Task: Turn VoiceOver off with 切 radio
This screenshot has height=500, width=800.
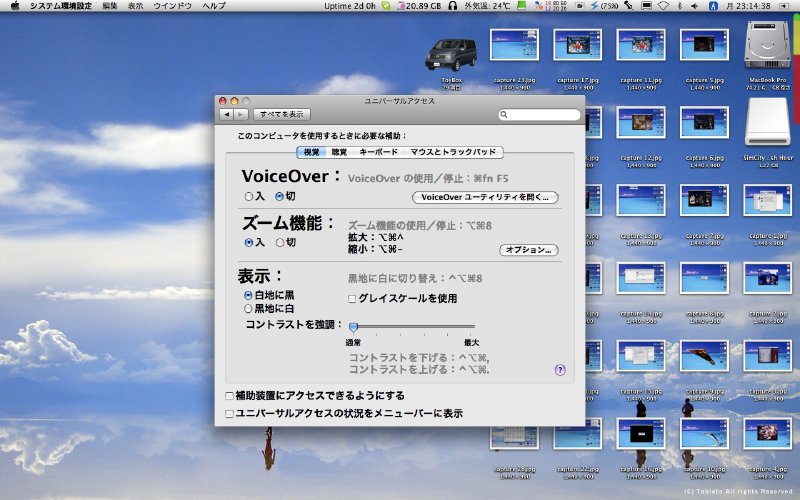Action: coord(279,196)
